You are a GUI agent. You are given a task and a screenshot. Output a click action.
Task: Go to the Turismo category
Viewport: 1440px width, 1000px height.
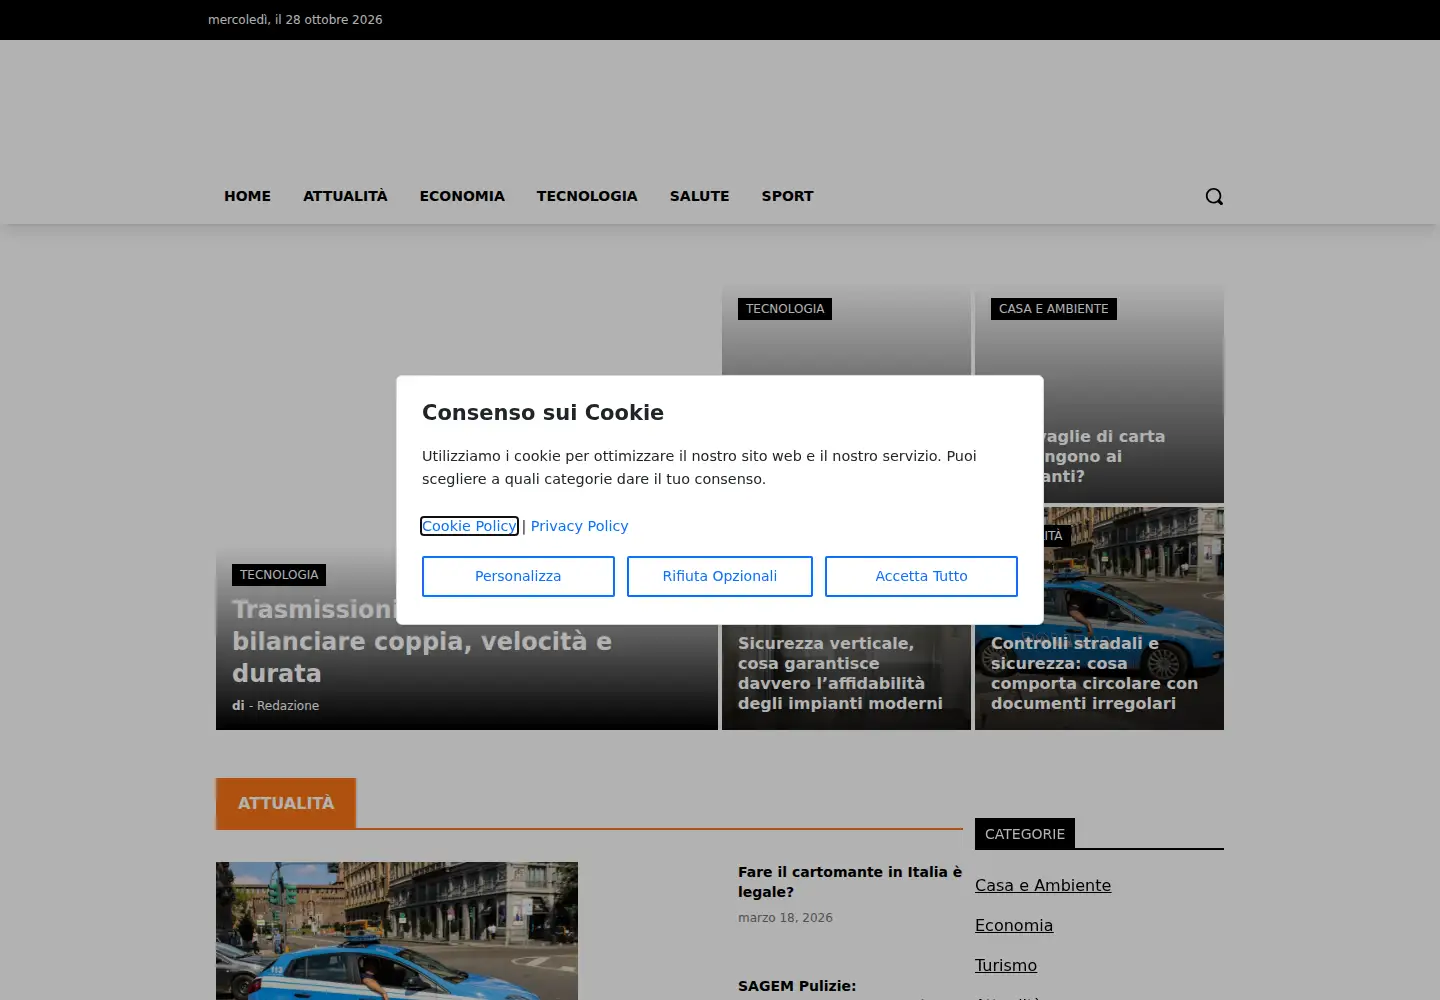1006,965
